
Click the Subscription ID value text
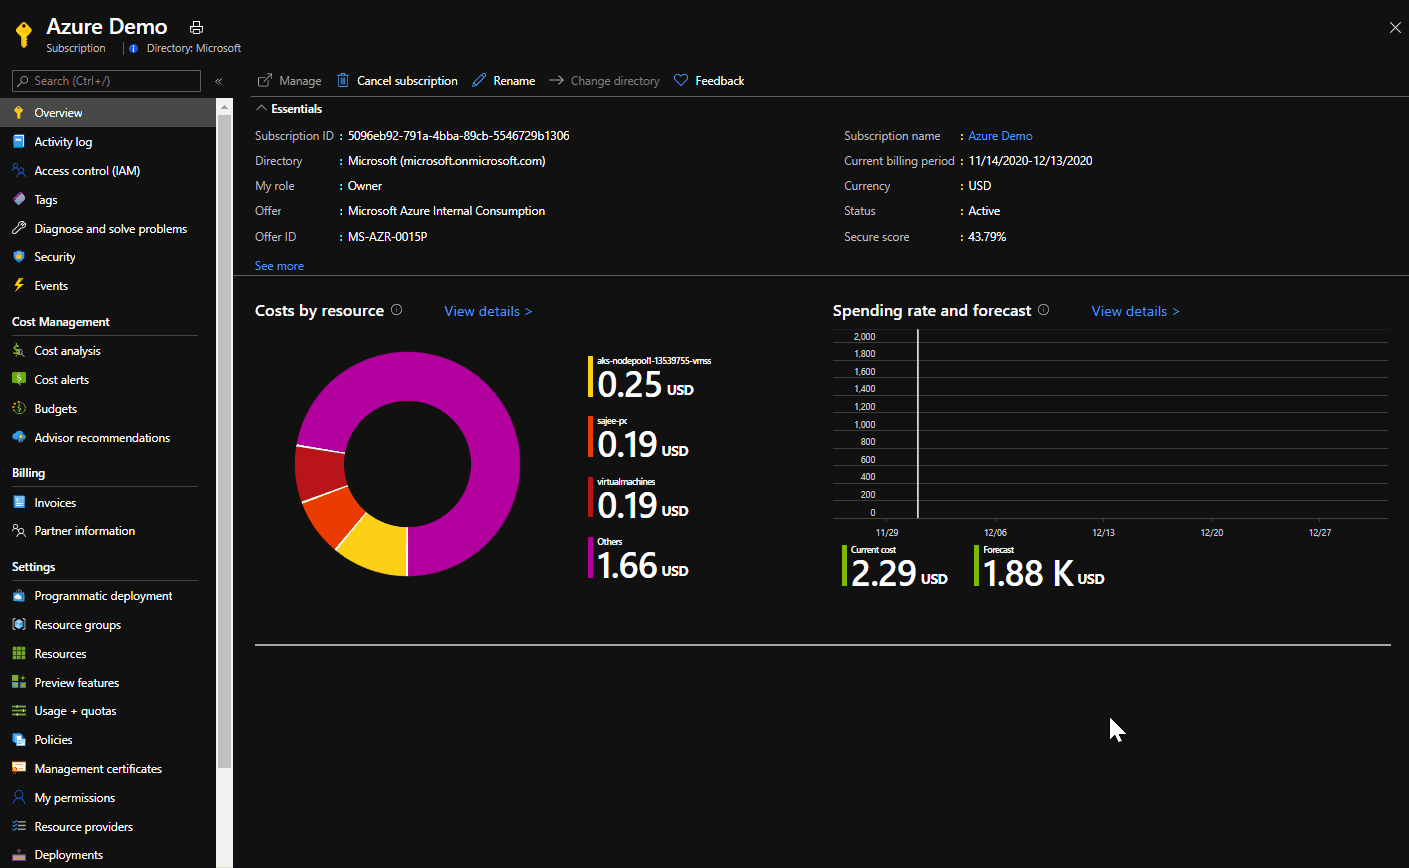459,136
